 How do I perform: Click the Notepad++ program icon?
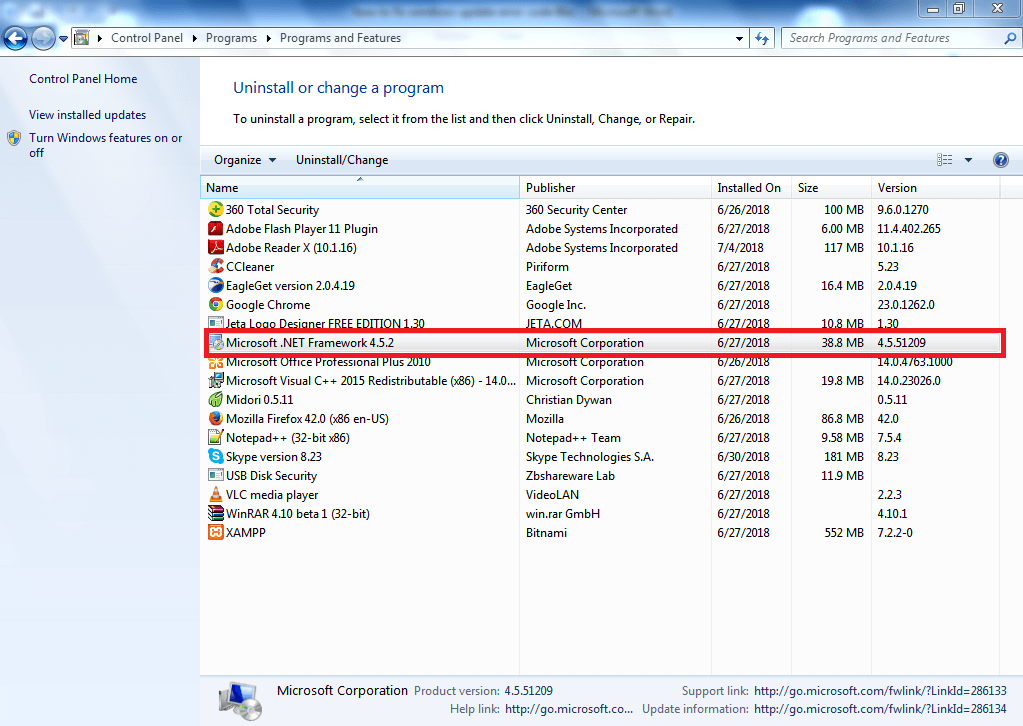pos(215,437)
